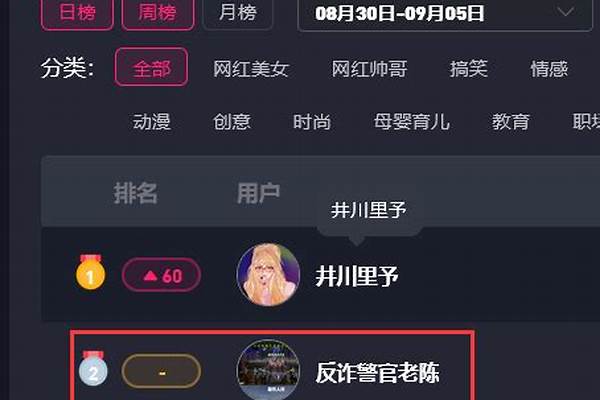Open 反诈警官老陈 avatar picture
The image size is (600, 400).
[x=268, y=370]
